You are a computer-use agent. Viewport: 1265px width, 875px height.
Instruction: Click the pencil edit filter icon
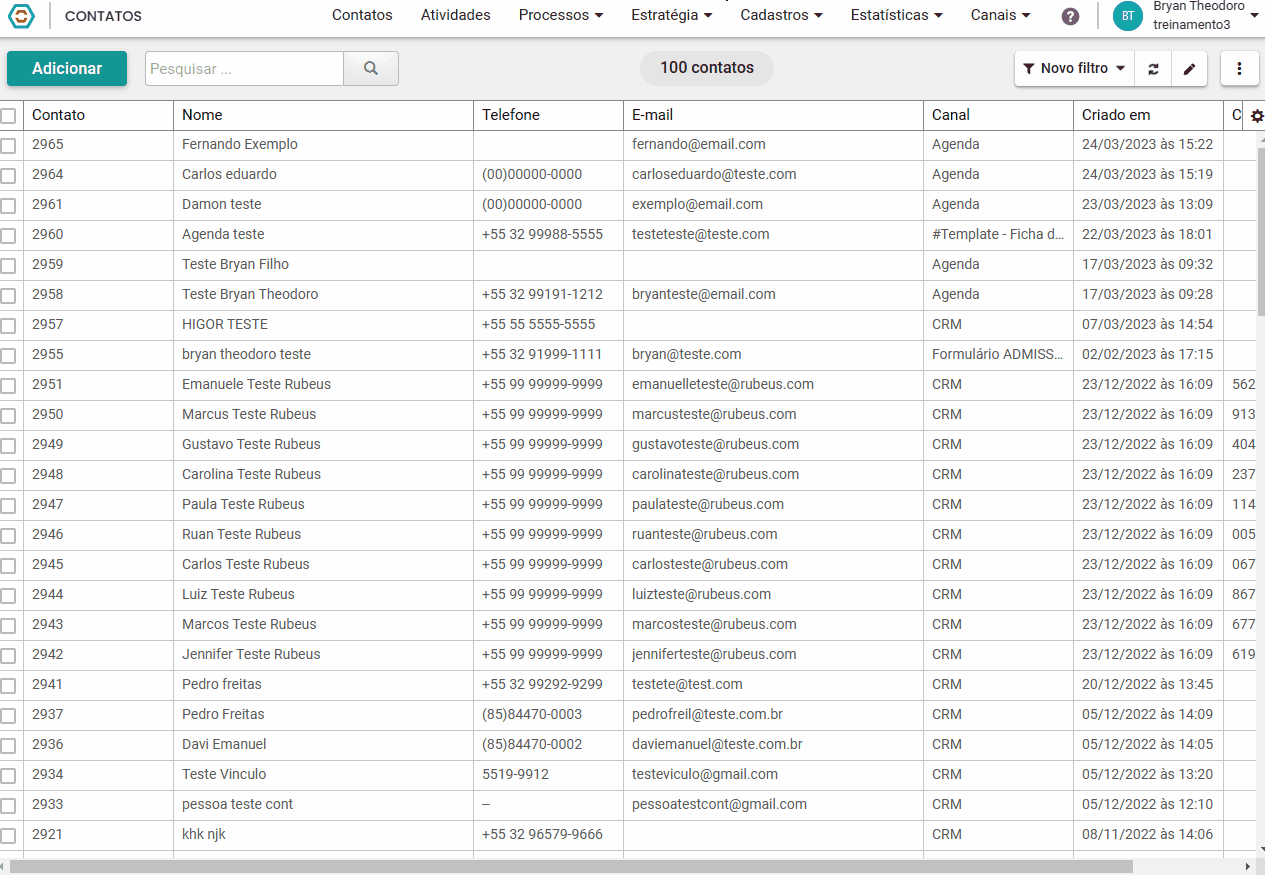[1189, 69]
